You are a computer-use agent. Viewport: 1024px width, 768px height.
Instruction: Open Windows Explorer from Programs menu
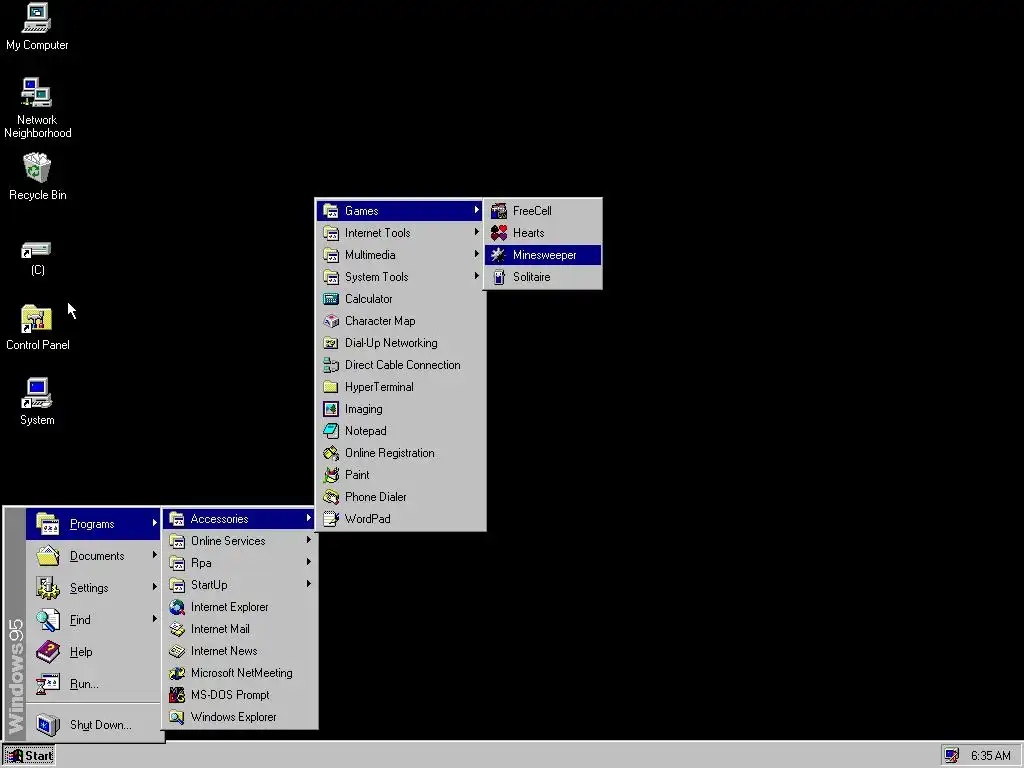click(x=240, y=717)
